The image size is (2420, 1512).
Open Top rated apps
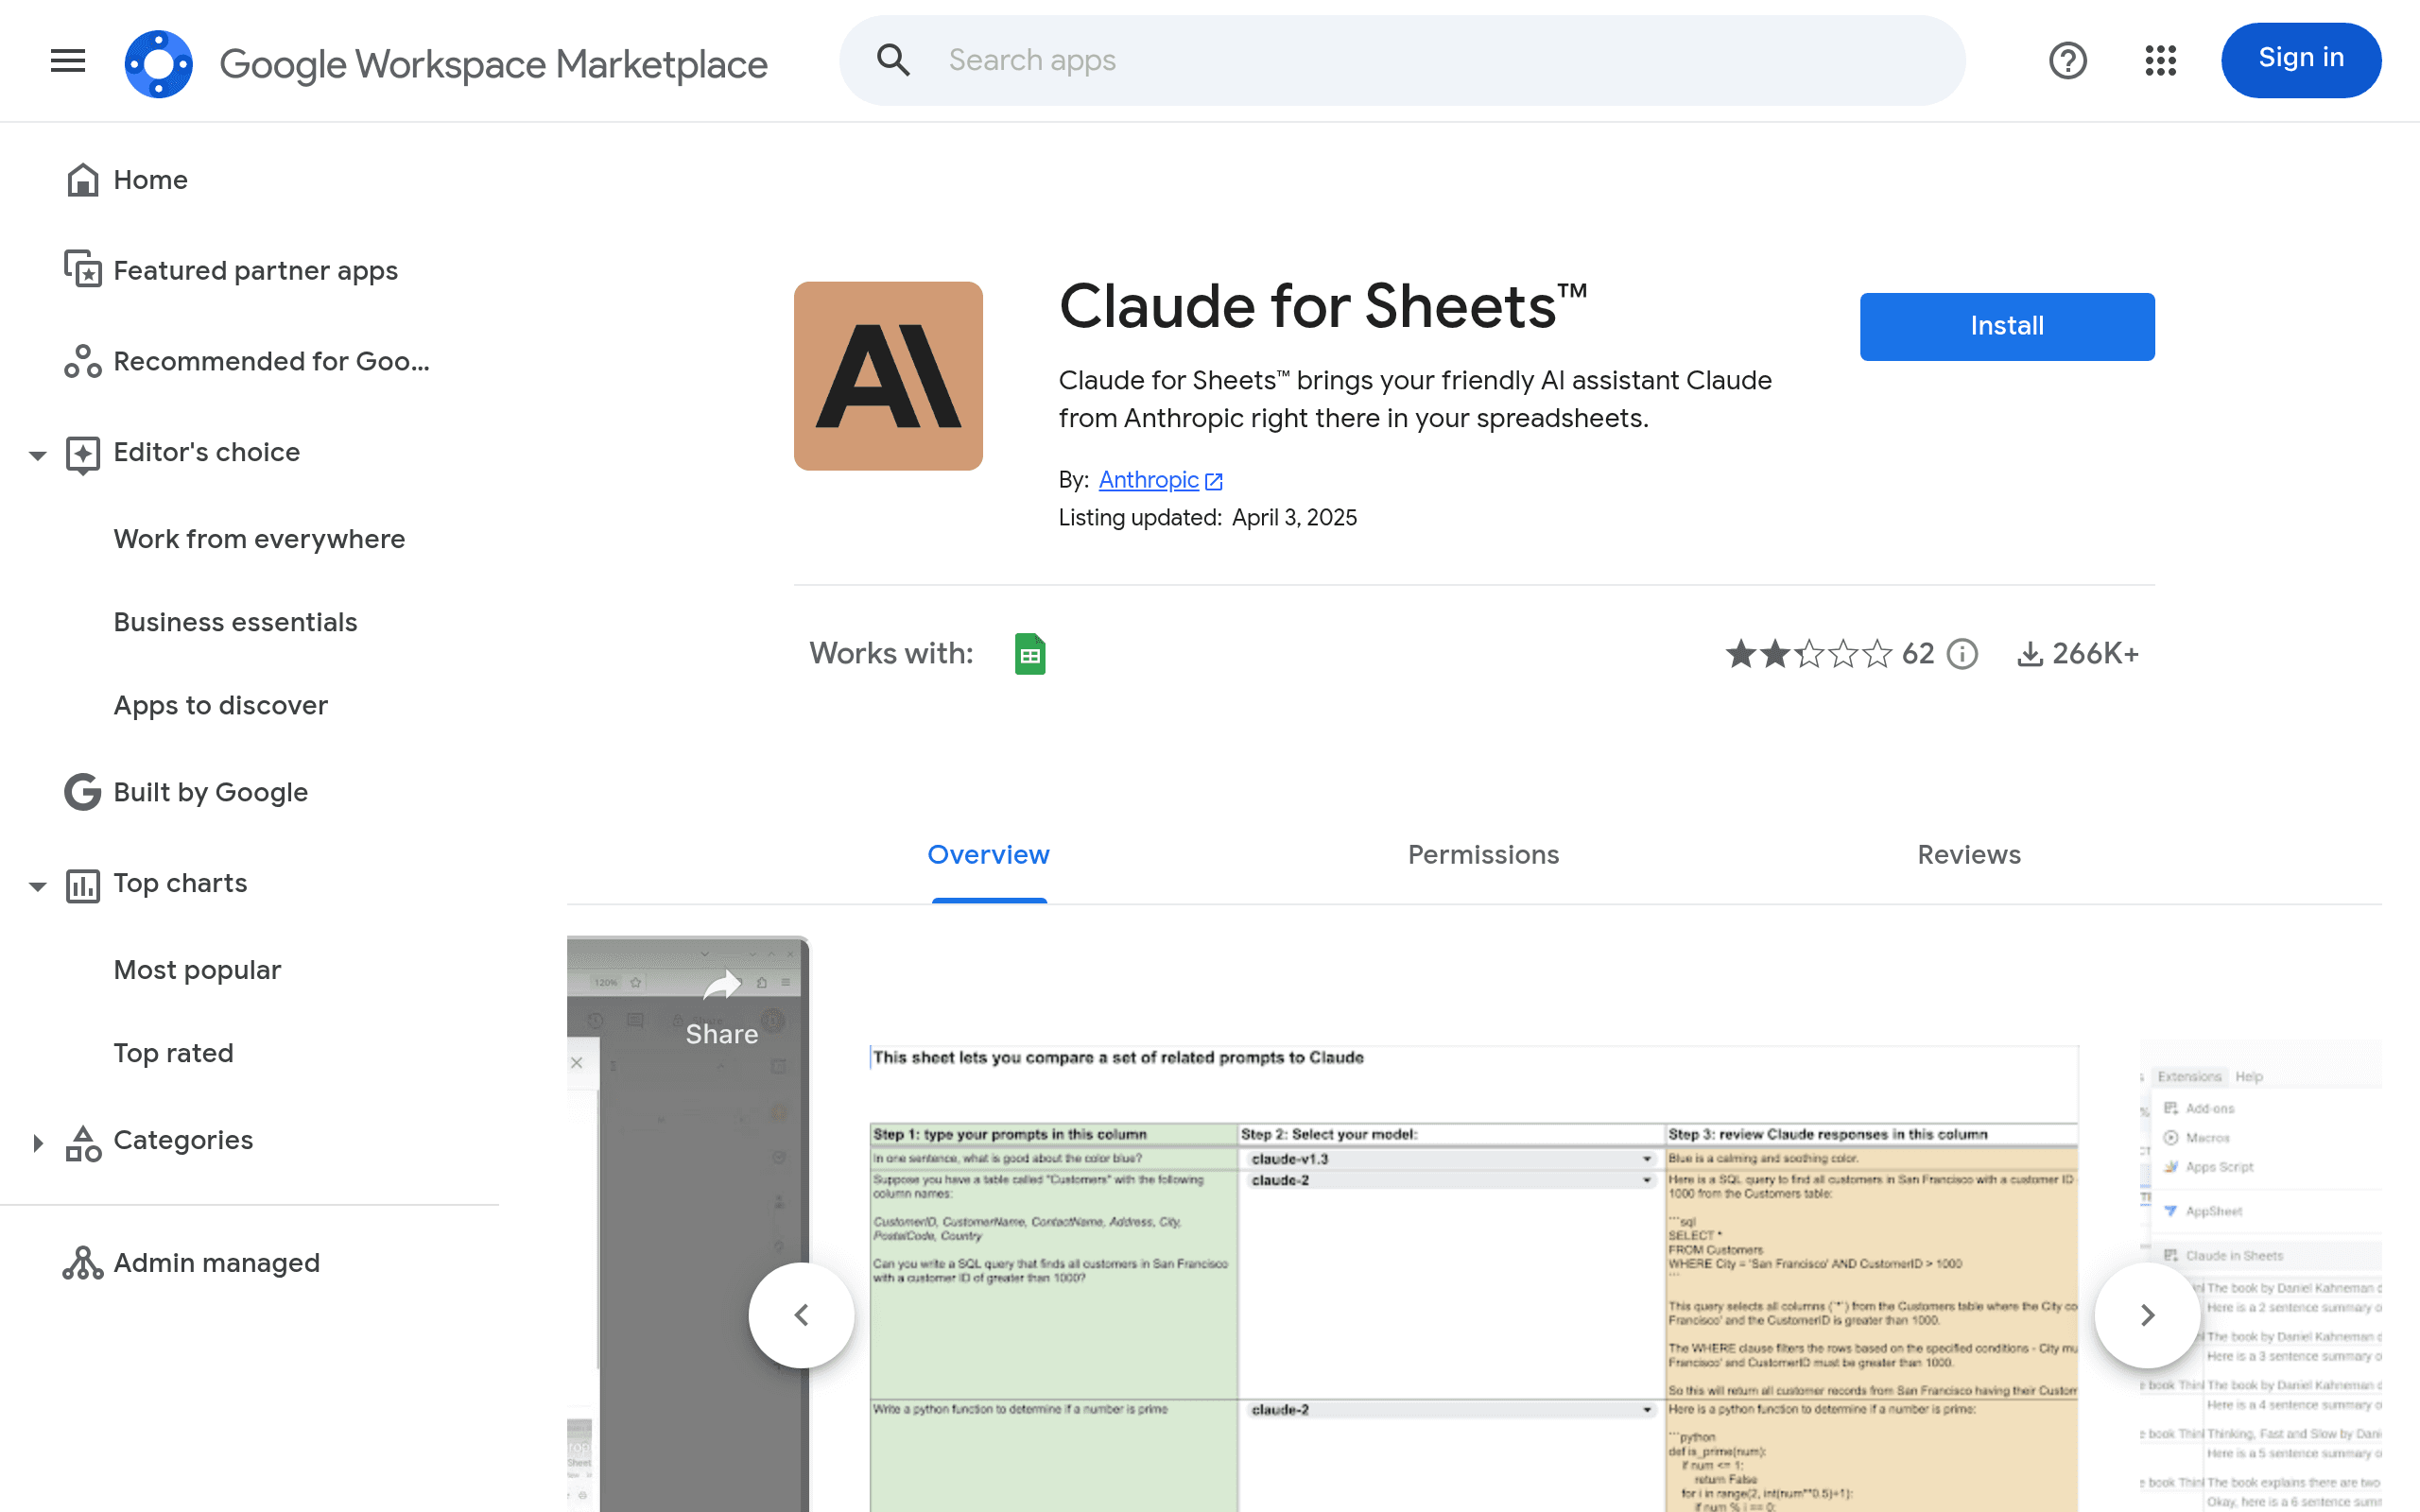tap(173, 1053)
